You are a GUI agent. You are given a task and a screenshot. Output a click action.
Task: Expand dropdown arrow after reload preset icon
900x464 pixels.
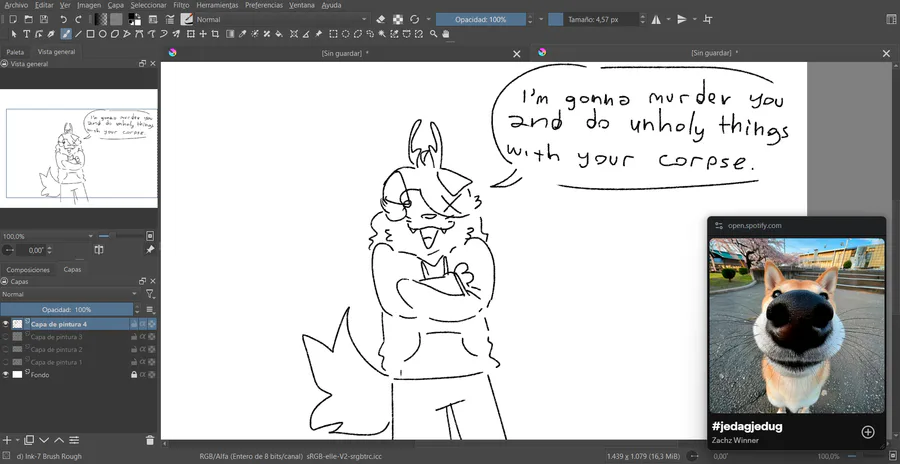[428, 20]
